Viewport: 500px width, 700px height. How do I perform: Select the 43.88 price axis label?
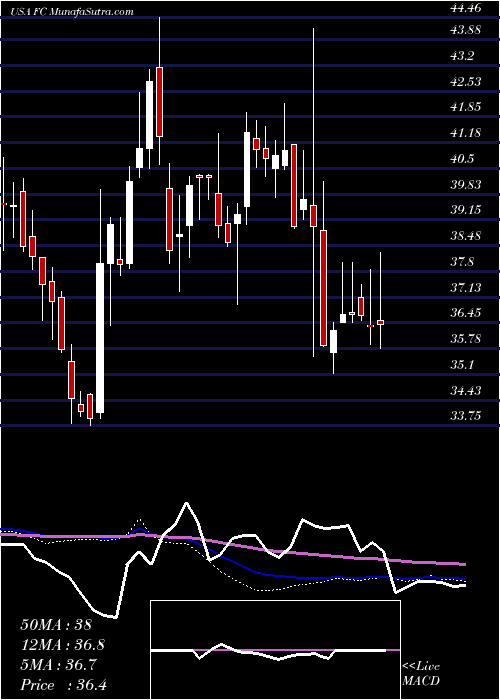467,30
